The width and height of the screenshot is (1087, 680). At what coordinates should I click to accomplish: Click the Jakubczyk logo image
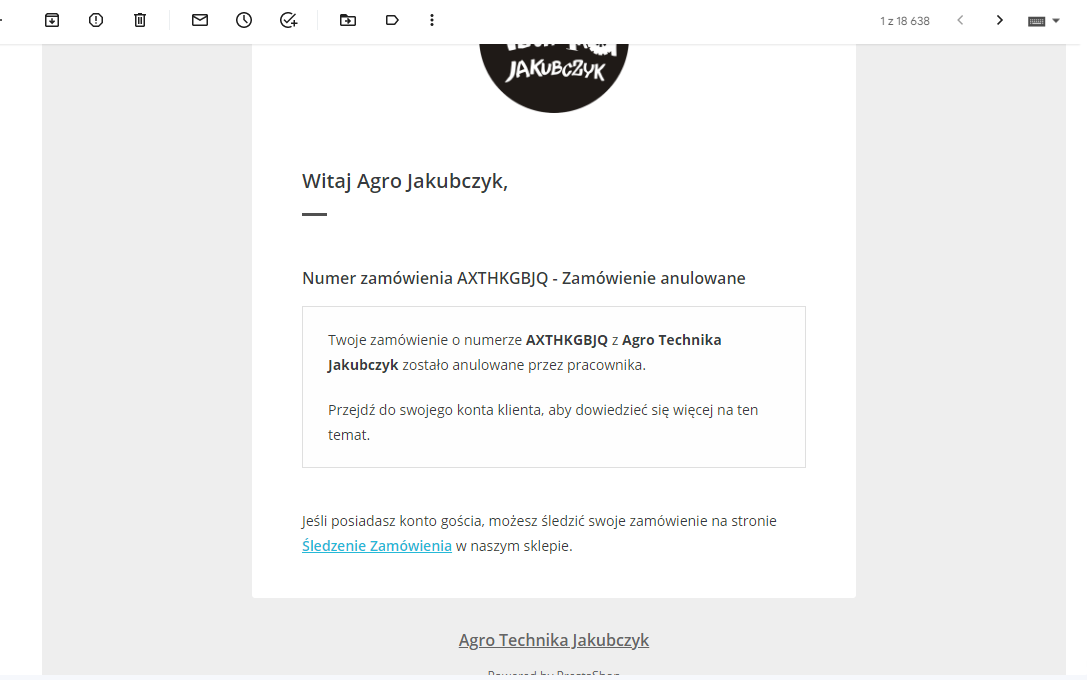554,78
